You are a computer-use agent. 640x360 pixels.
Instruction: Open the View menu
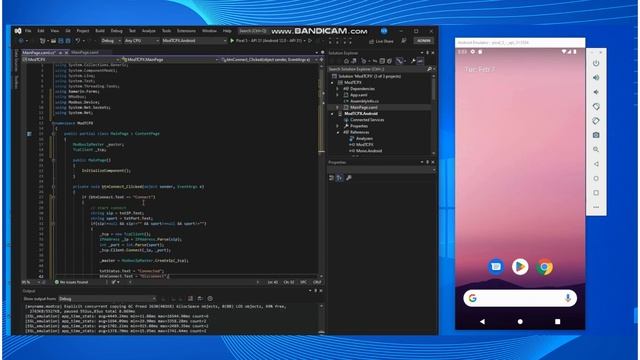point(55,31)
